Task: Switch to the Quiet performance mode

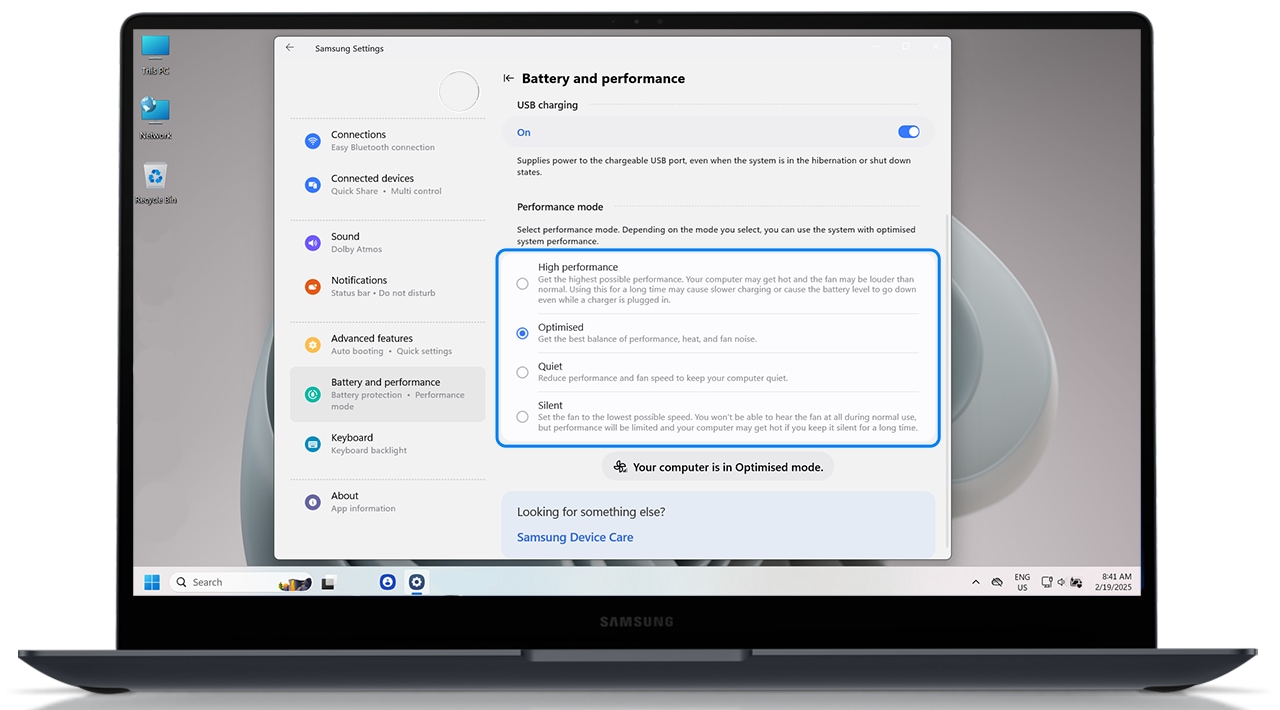Action: coord(522,372)
